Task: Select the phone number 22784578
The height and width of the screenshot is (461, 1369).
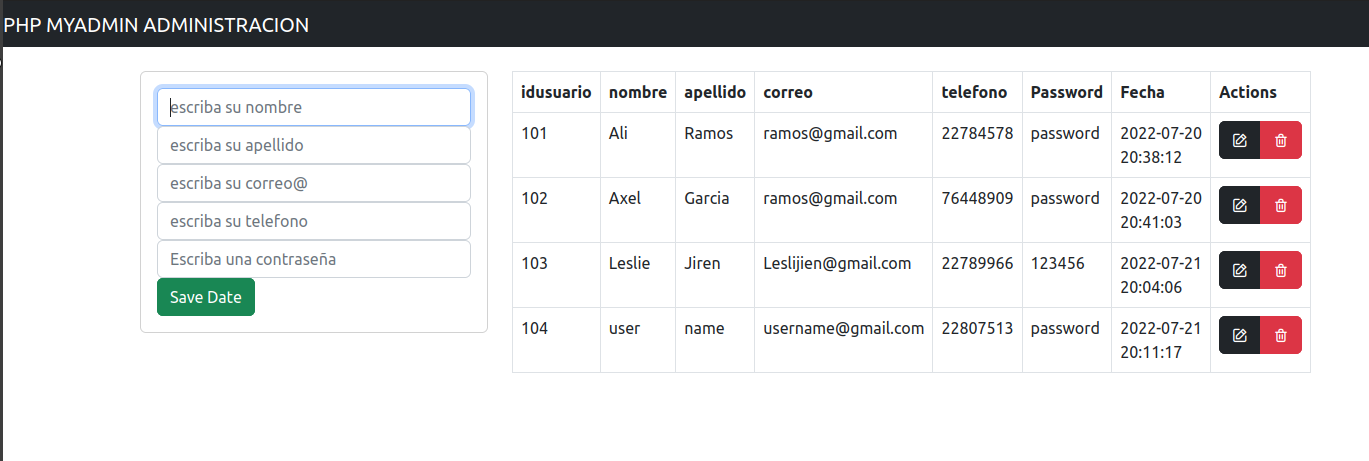Action: point(977,133)
